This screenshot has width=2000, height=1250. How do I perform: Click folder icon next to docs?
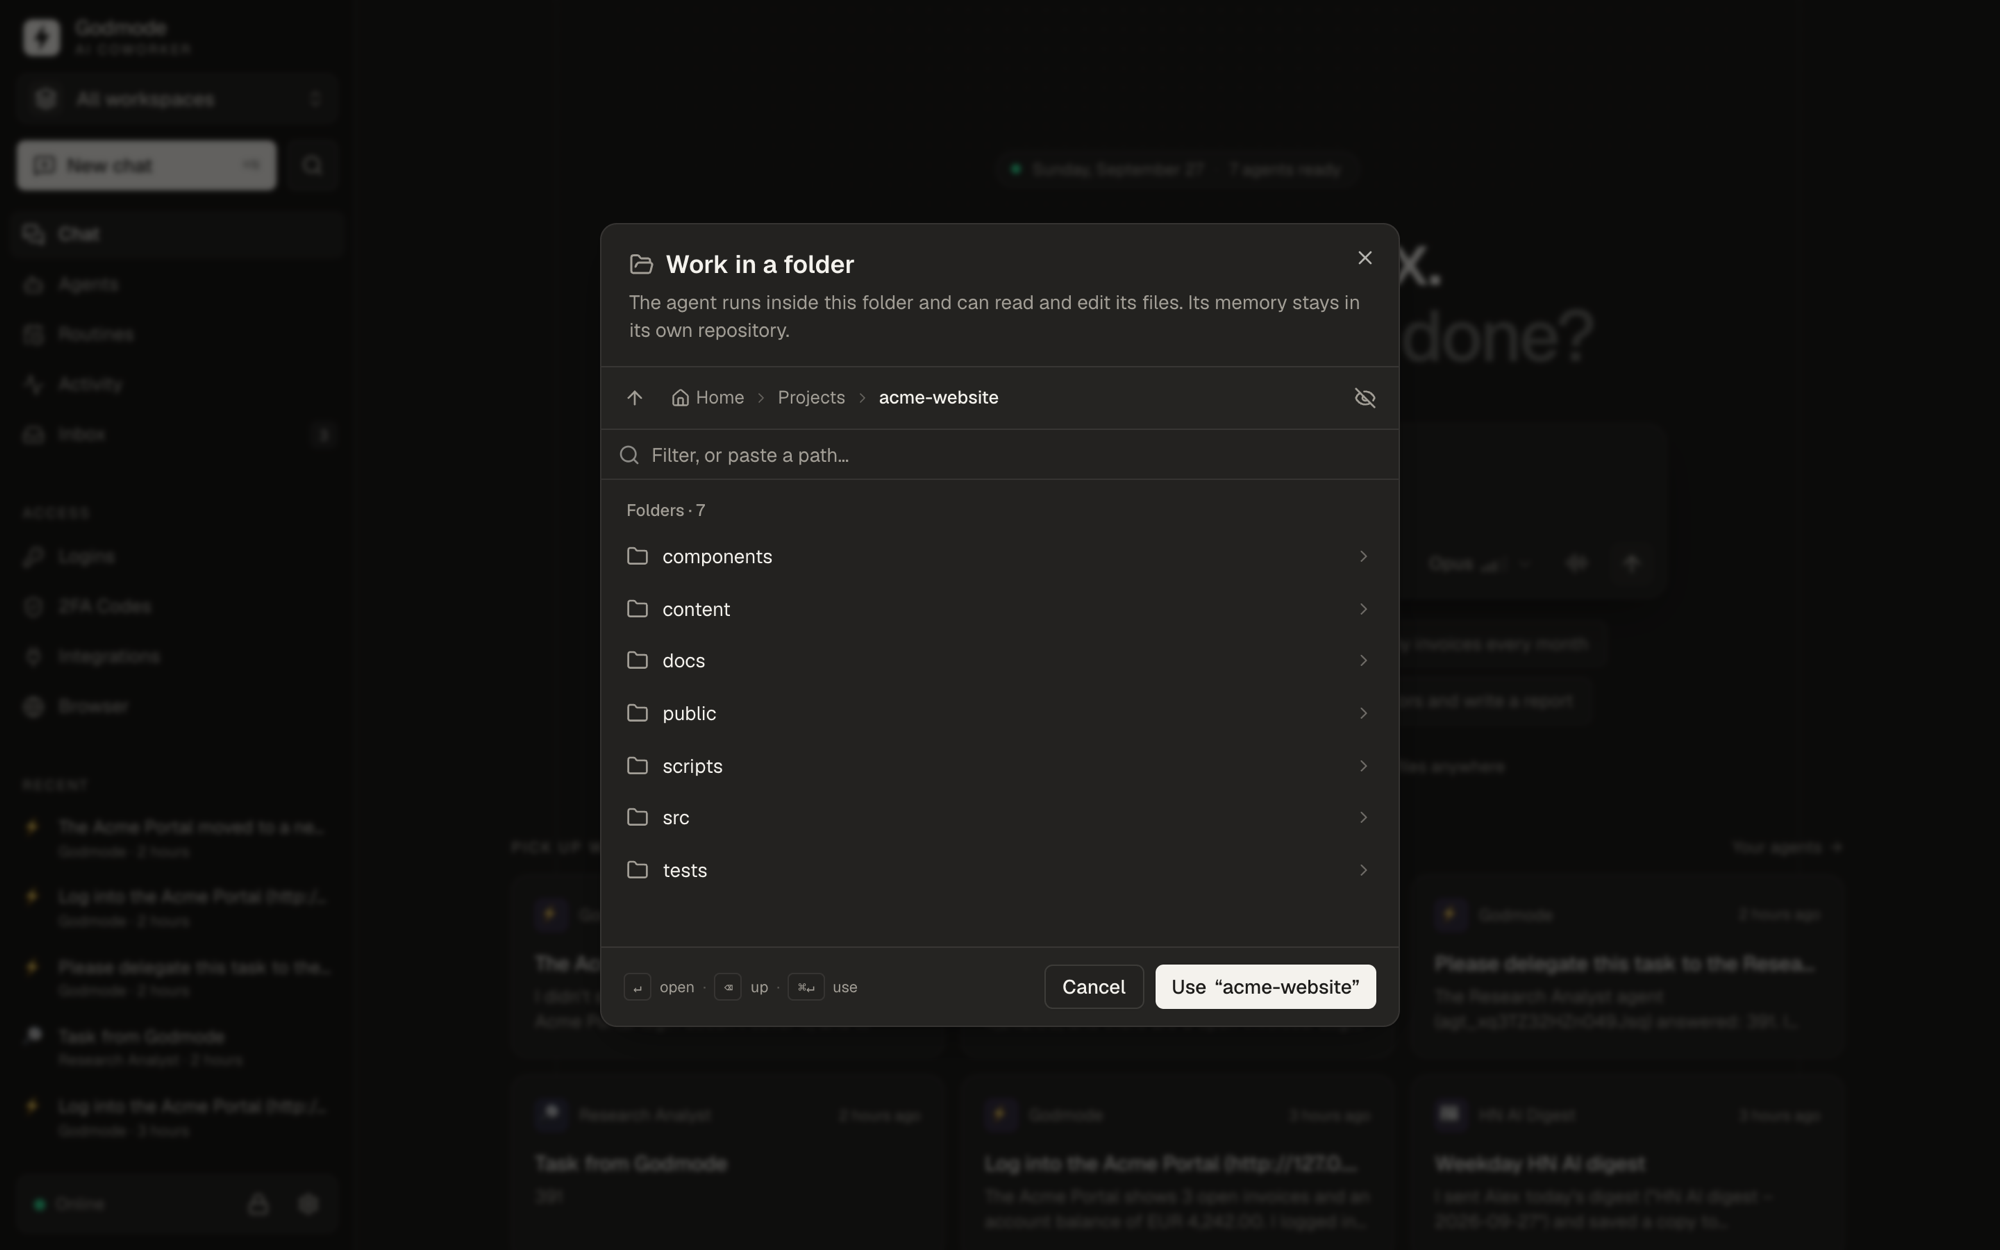click(x=637, y=660)
